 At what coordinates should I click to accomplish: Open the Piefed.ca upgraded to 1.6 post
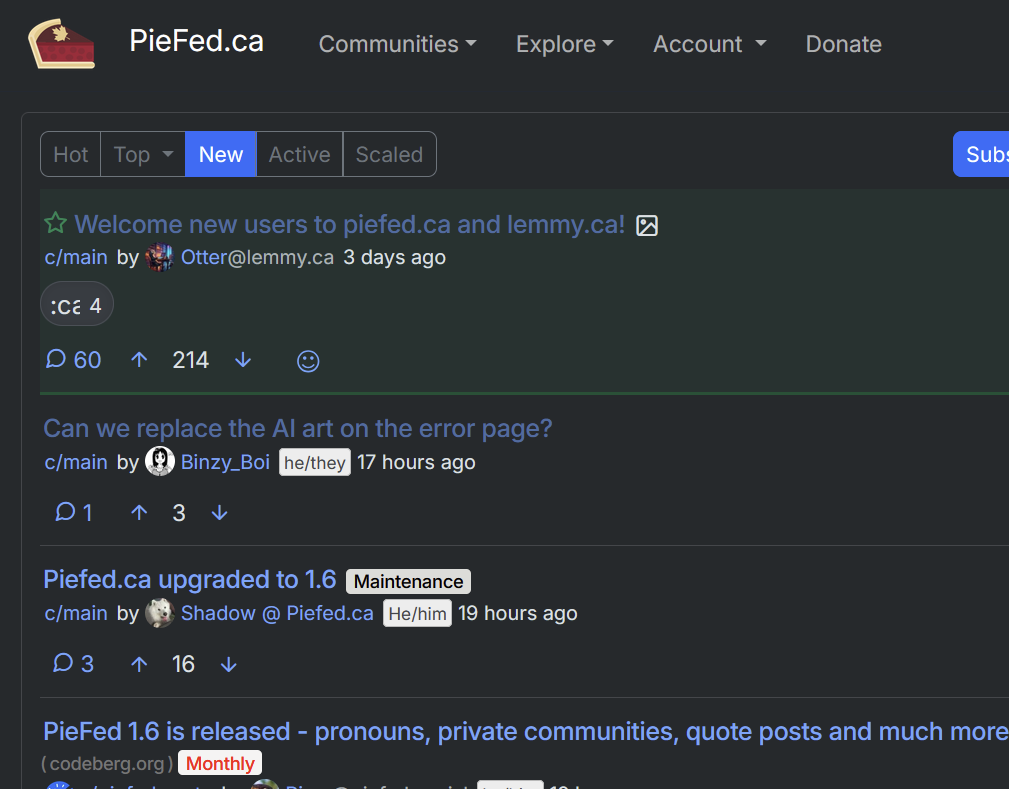190,580
